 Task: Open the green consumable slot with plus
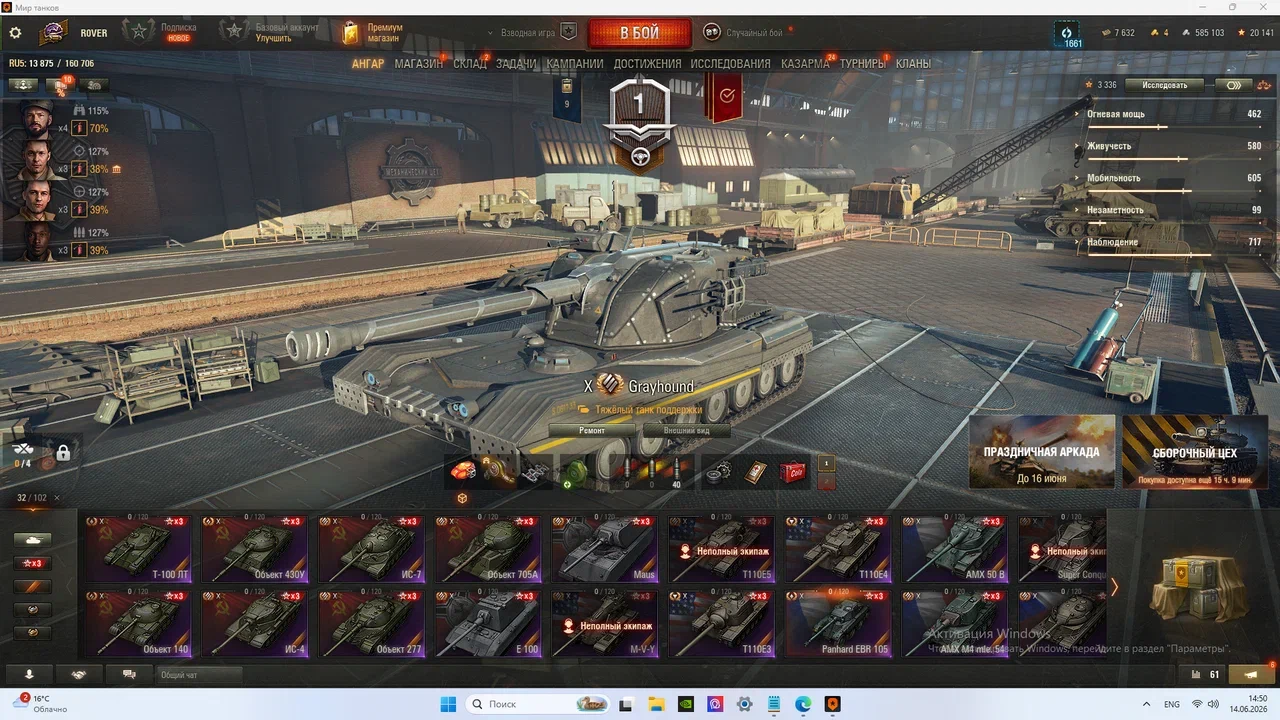[572, 471]
